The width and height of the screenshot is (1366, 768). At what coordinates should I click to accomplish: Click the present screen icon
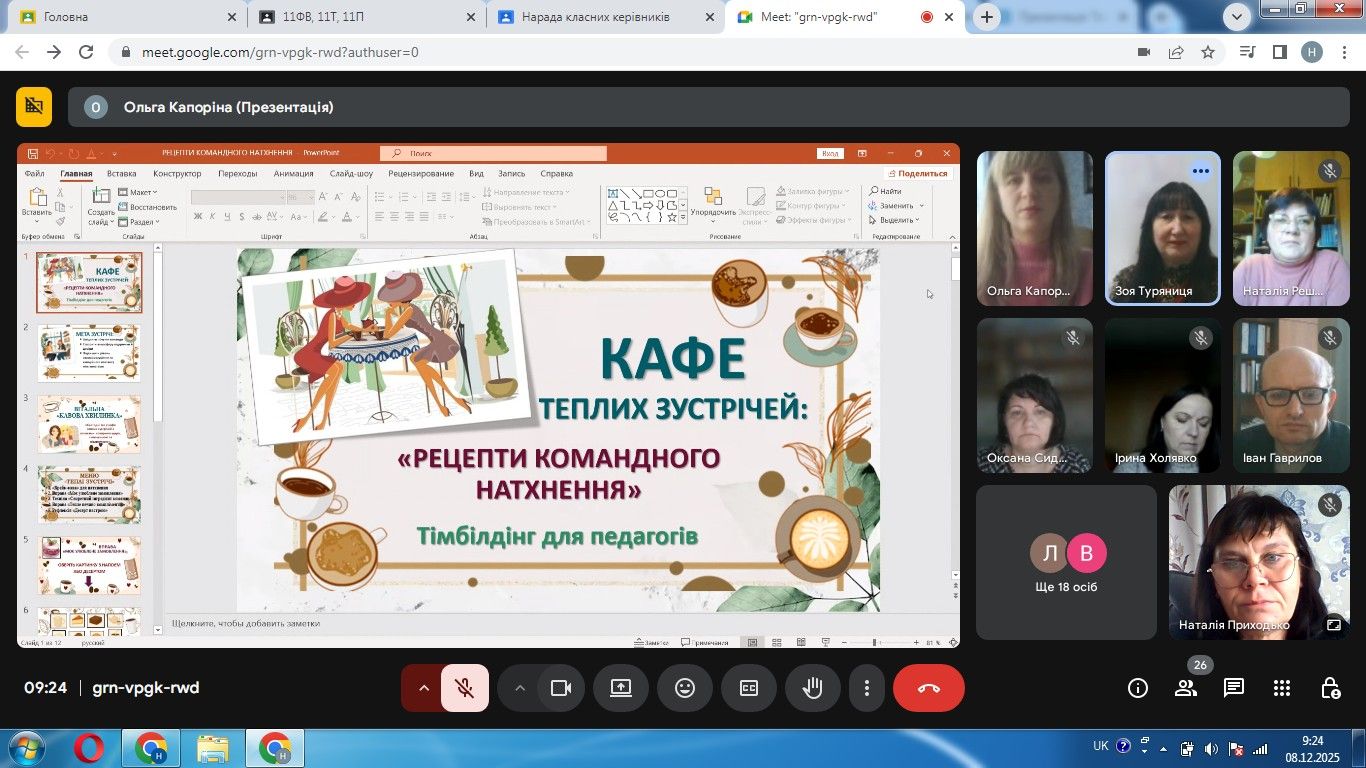pos(621,688)
